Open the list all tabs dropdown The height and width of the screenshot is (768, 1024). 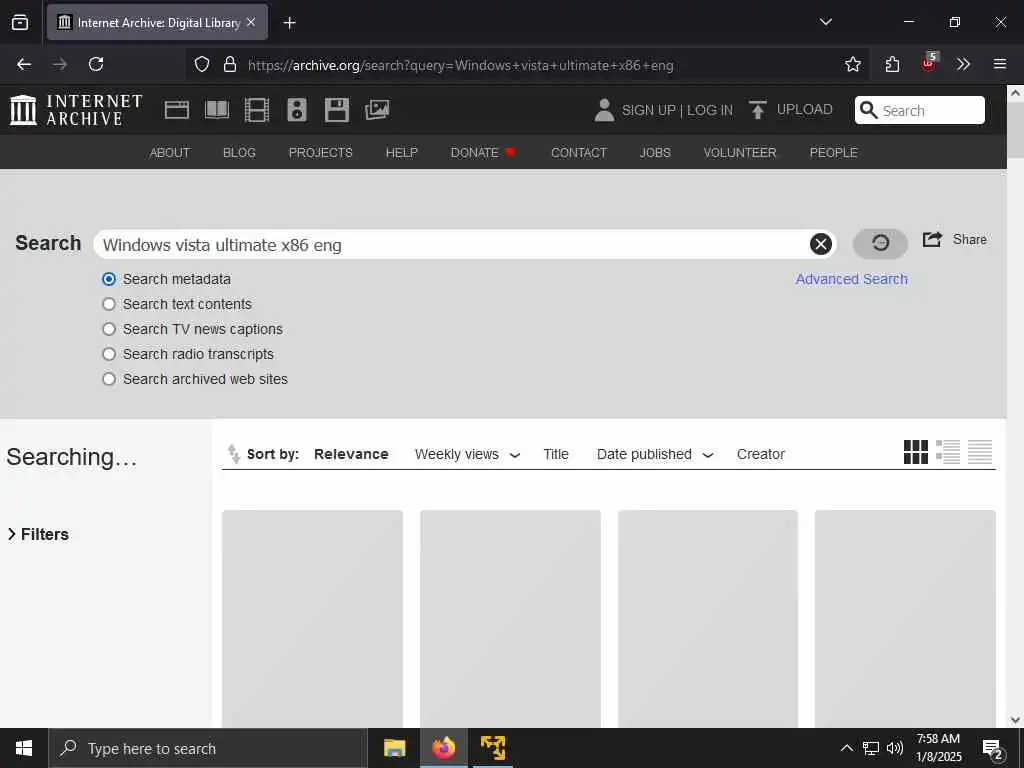point(826,22)
